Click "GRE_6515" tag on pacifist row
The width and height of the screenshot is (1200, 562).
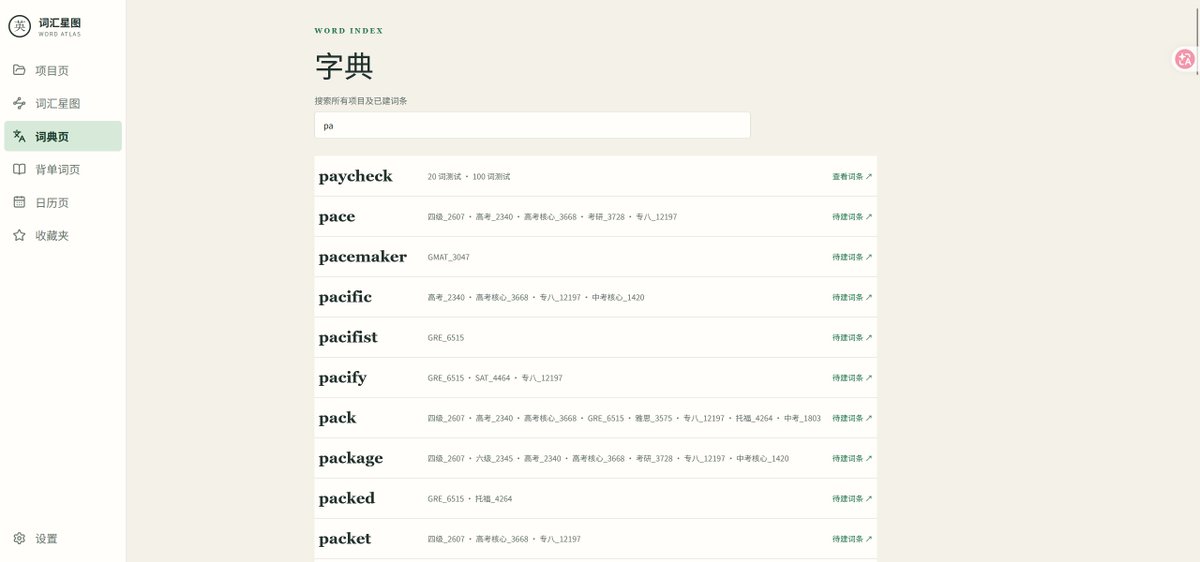click(x=446, y=337)
